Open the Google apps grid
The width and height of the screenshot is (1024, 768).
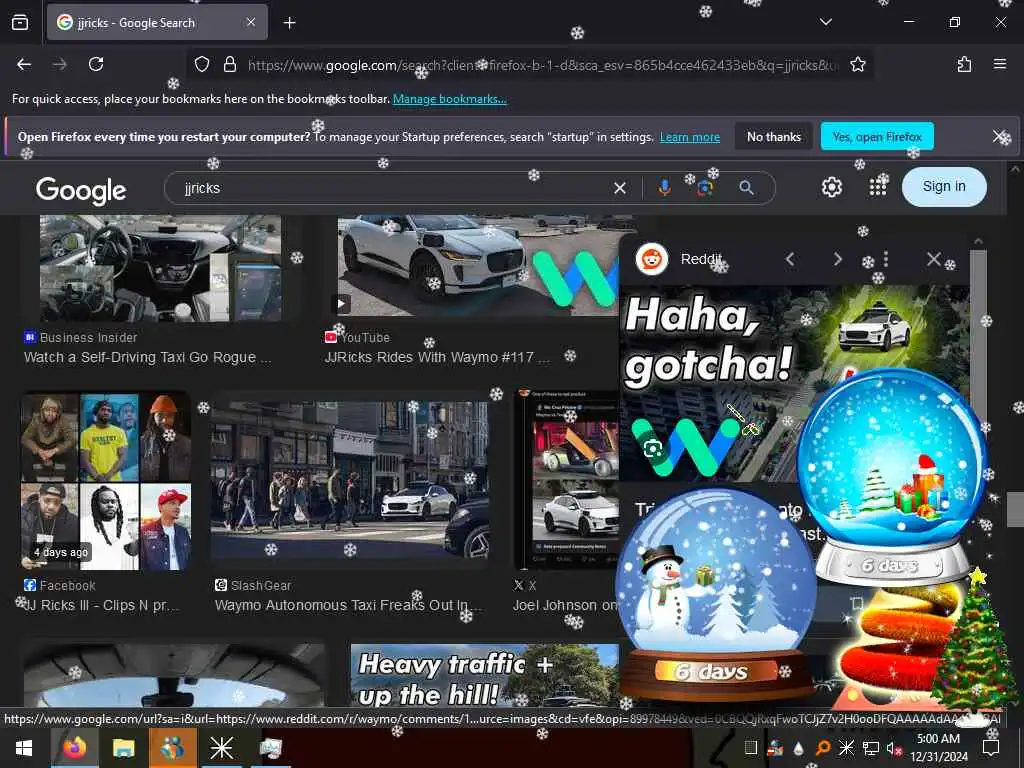878,187
